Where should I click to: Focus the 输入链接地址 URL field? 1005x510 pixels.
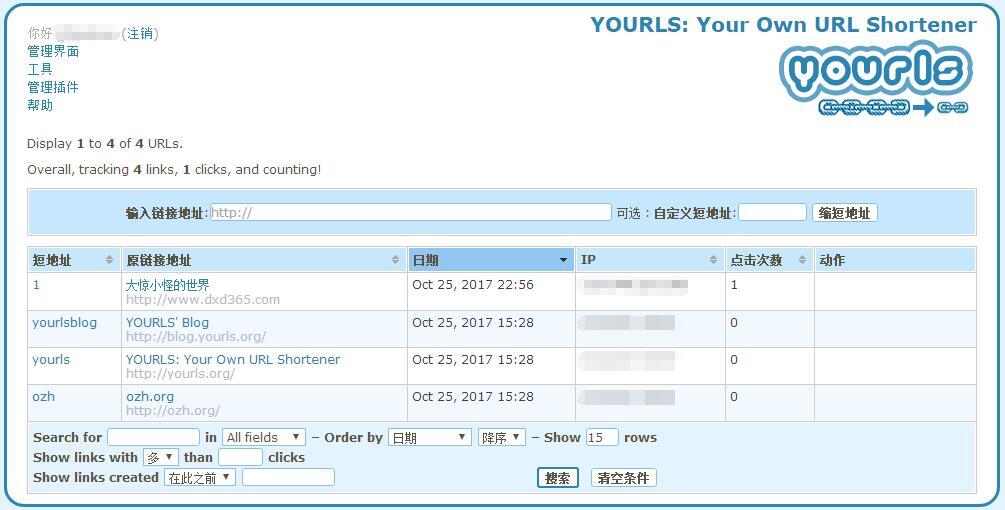tap(411, 213)
